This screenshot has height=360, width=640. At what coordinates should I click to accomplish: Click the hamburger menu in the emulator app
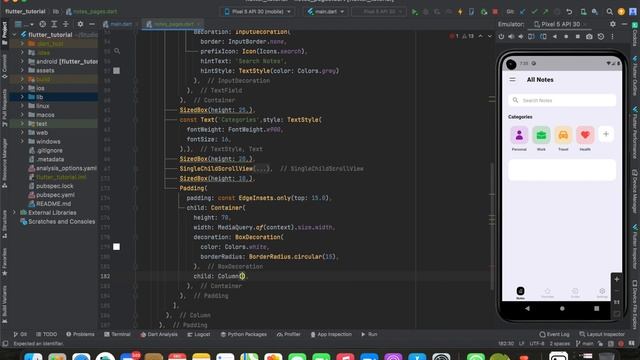[512, 80]
